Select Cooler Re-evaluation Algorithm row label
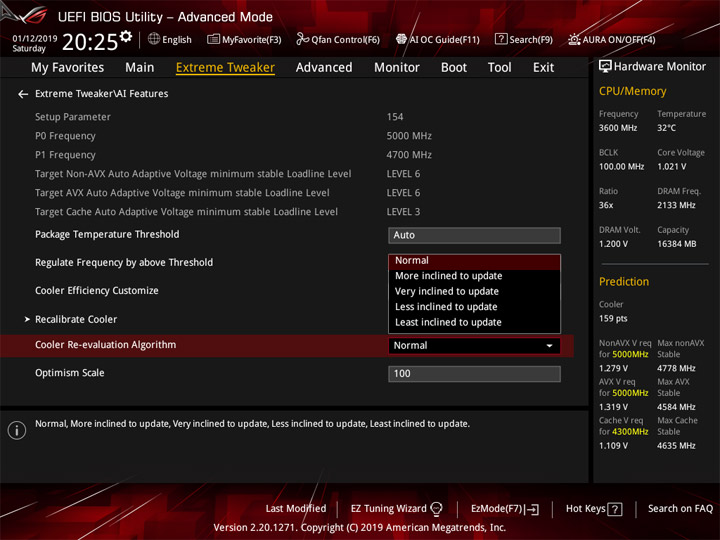720x540 pixels. pos(106,345)
